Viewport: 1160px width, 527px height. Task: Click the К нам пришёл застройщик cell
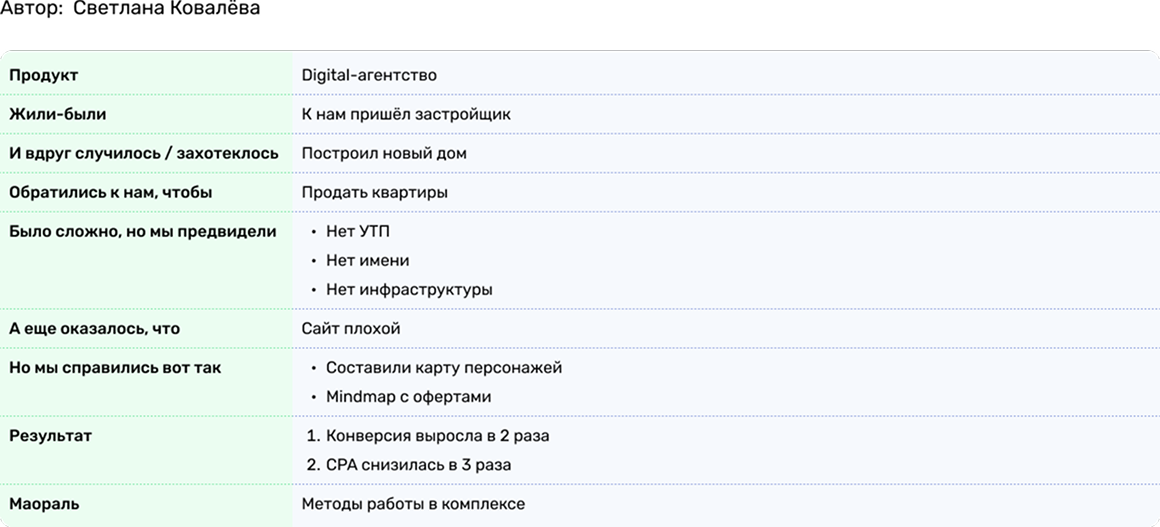[406, 114]
